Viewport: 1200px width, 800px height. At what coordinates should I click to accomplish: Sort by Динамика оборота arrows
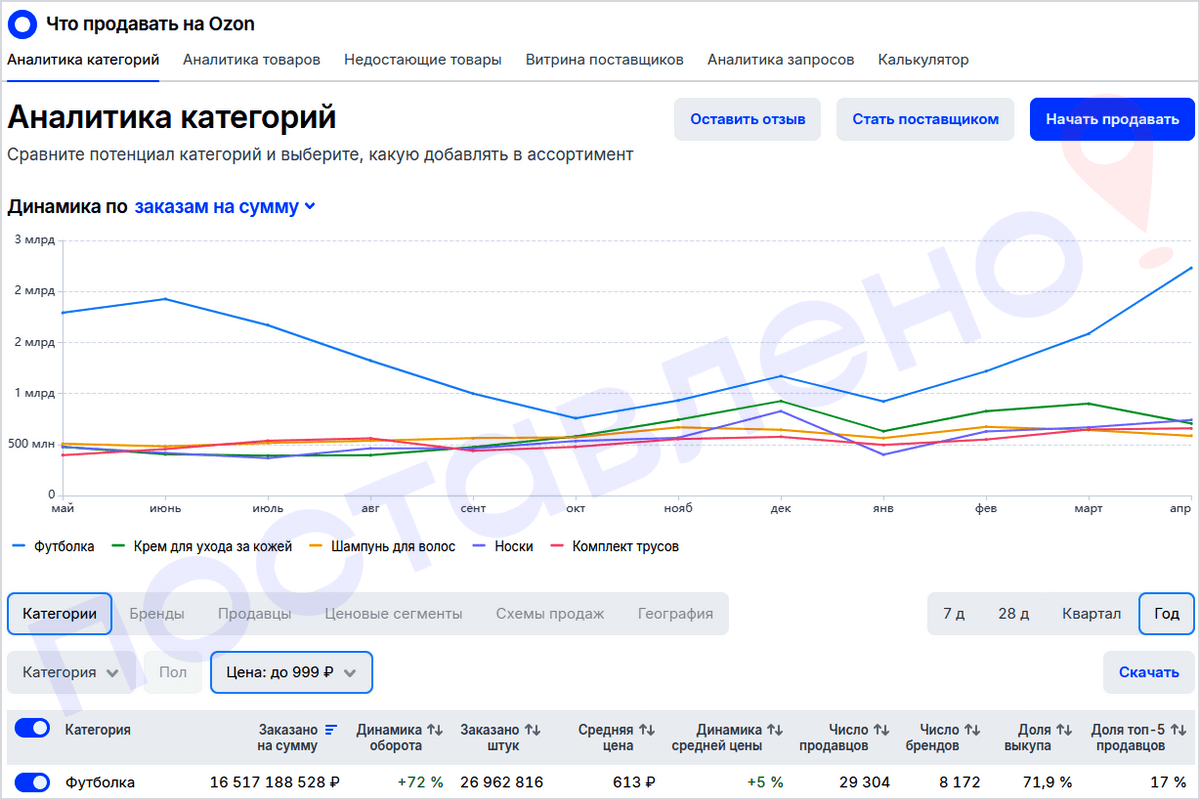point(435,730)
